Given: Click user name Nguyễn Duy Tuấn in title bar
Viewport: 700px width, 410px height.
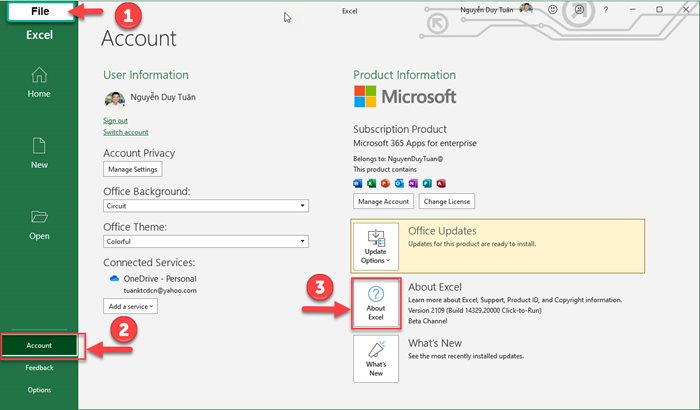Looking at the screenshot, I should coord(487,10).
